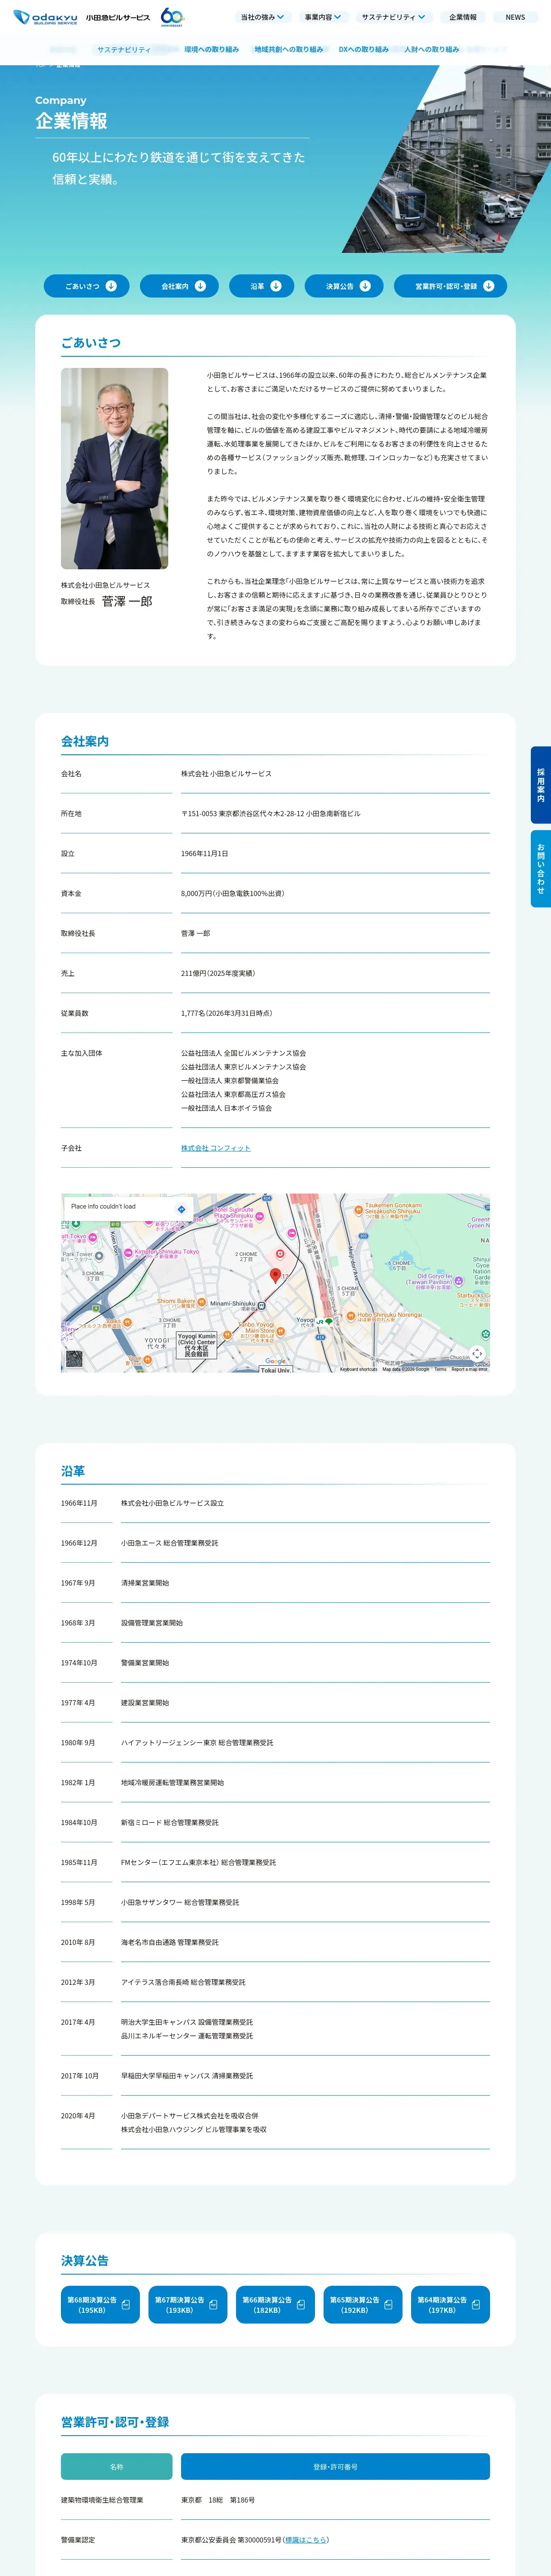Click the Place info couldn't load message

click(103, 1207)
